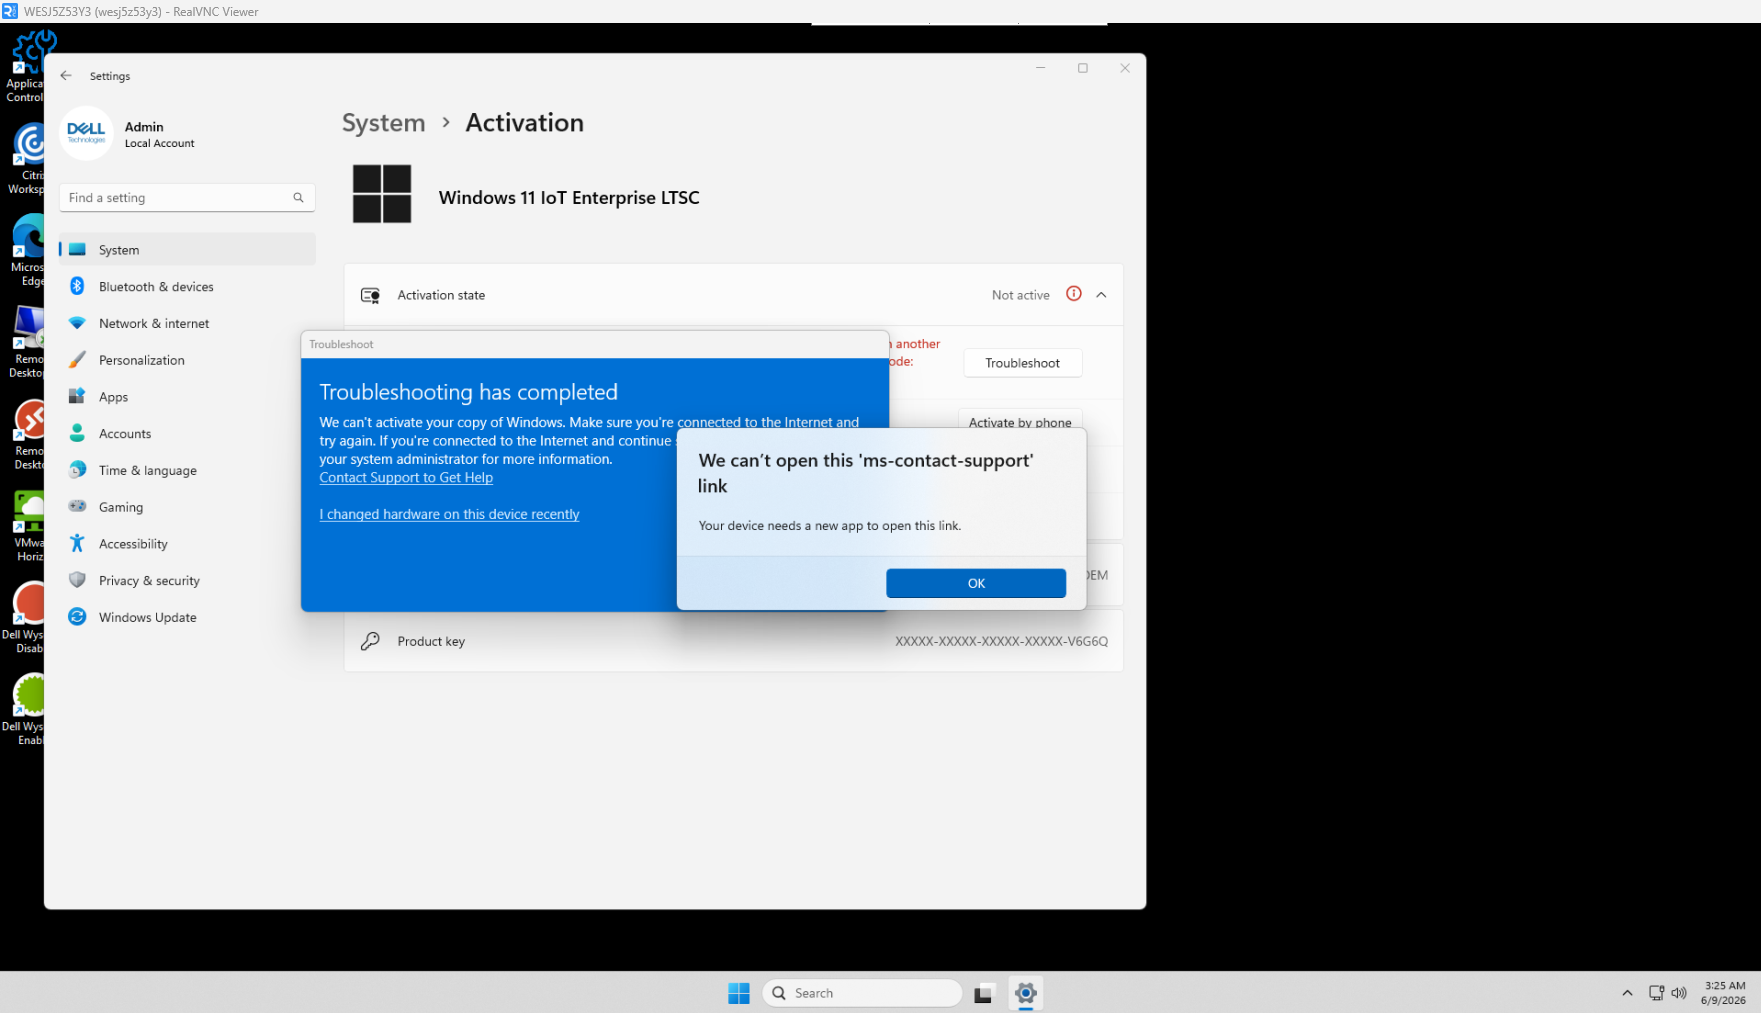Image resolution: width=1761 pixels, height=1013 pixels.
Task: Select Privacy & security in the sidebar
Action: point(187,581)
